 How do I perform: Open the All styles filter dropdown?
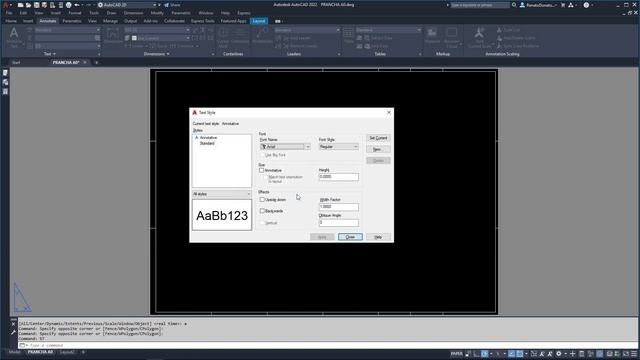point(222,194)
